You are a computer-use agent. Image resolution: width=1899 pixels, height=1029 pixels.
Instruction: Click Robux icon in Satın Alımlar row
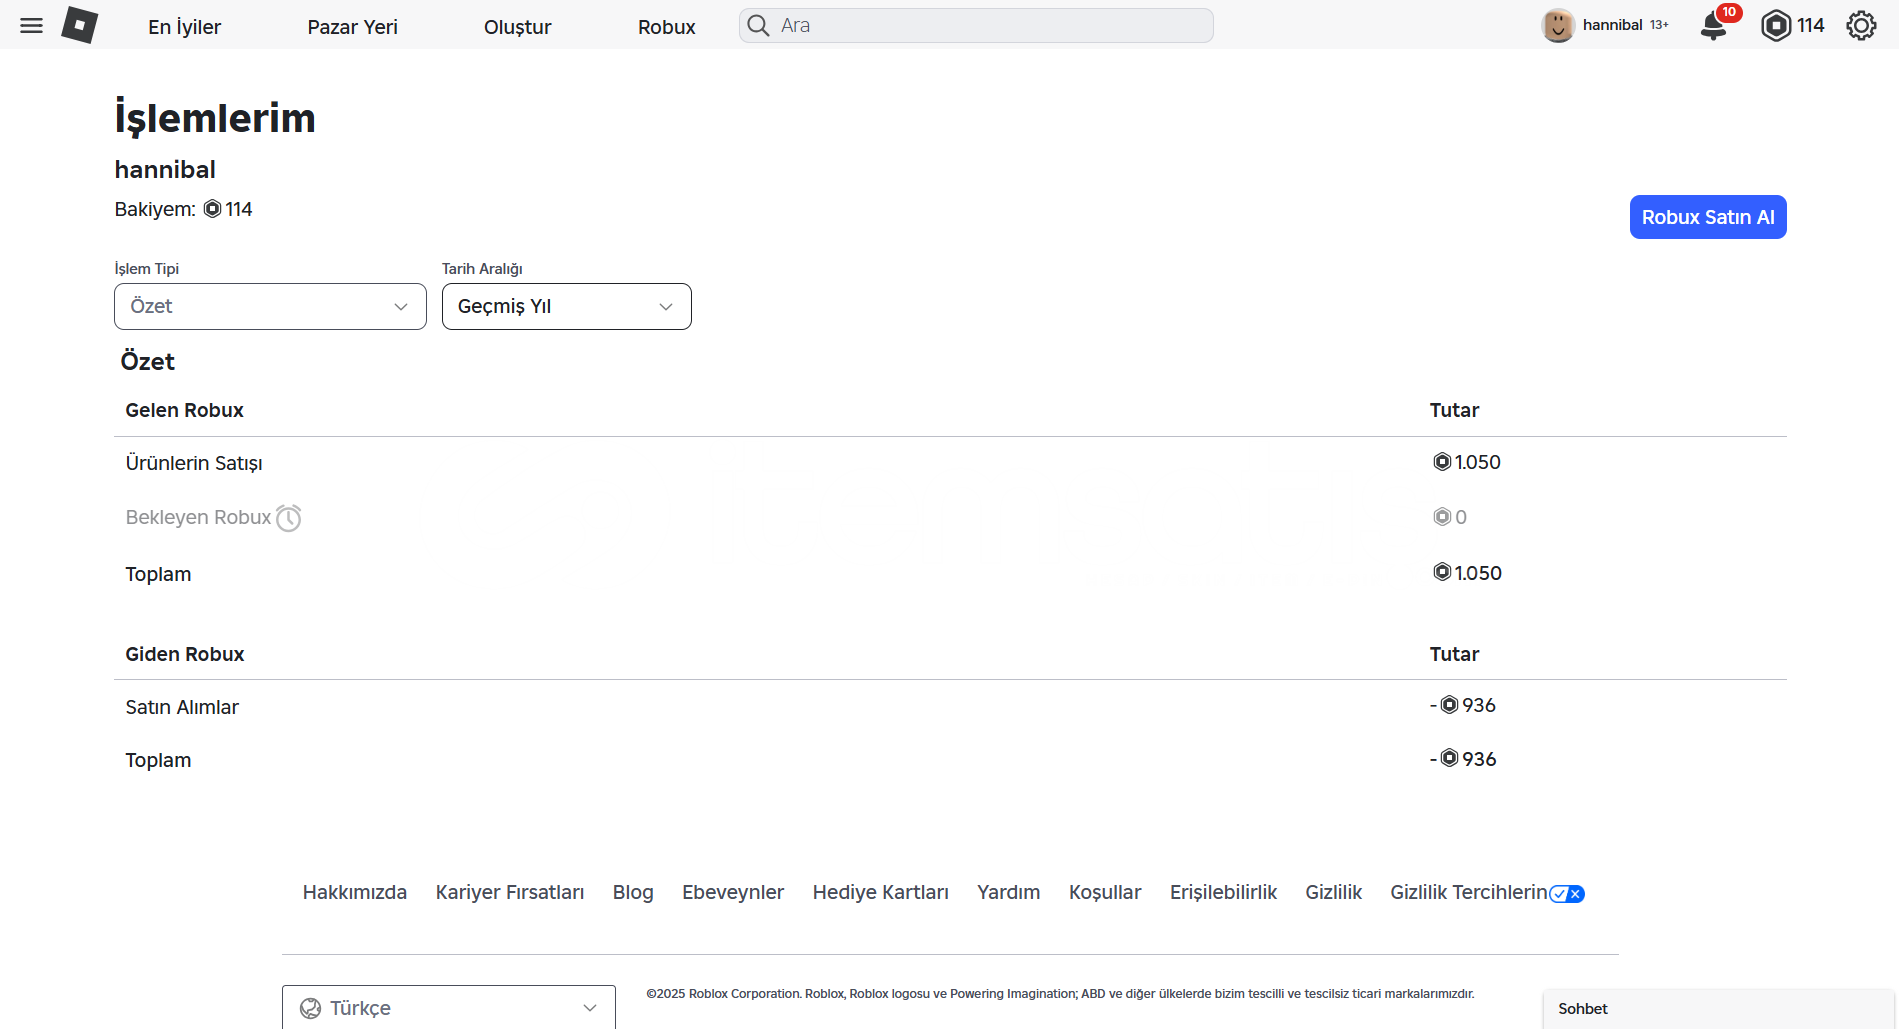tap(1450, 705)
